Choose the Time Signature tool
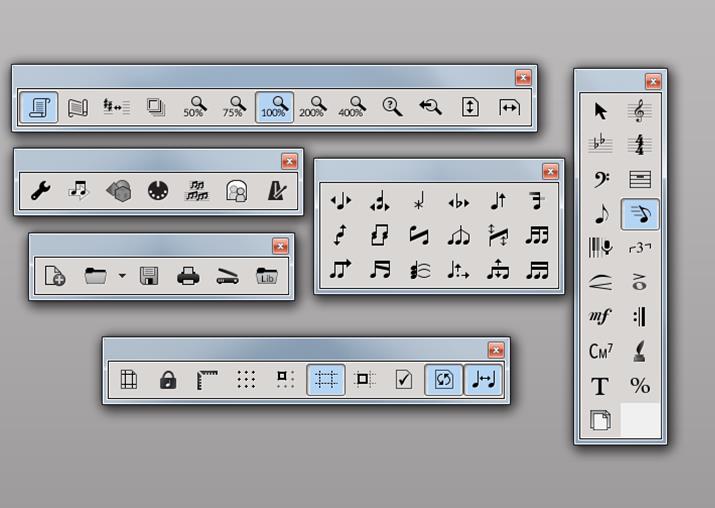Viewport: 715px width, 508px height. pos(640,145)
